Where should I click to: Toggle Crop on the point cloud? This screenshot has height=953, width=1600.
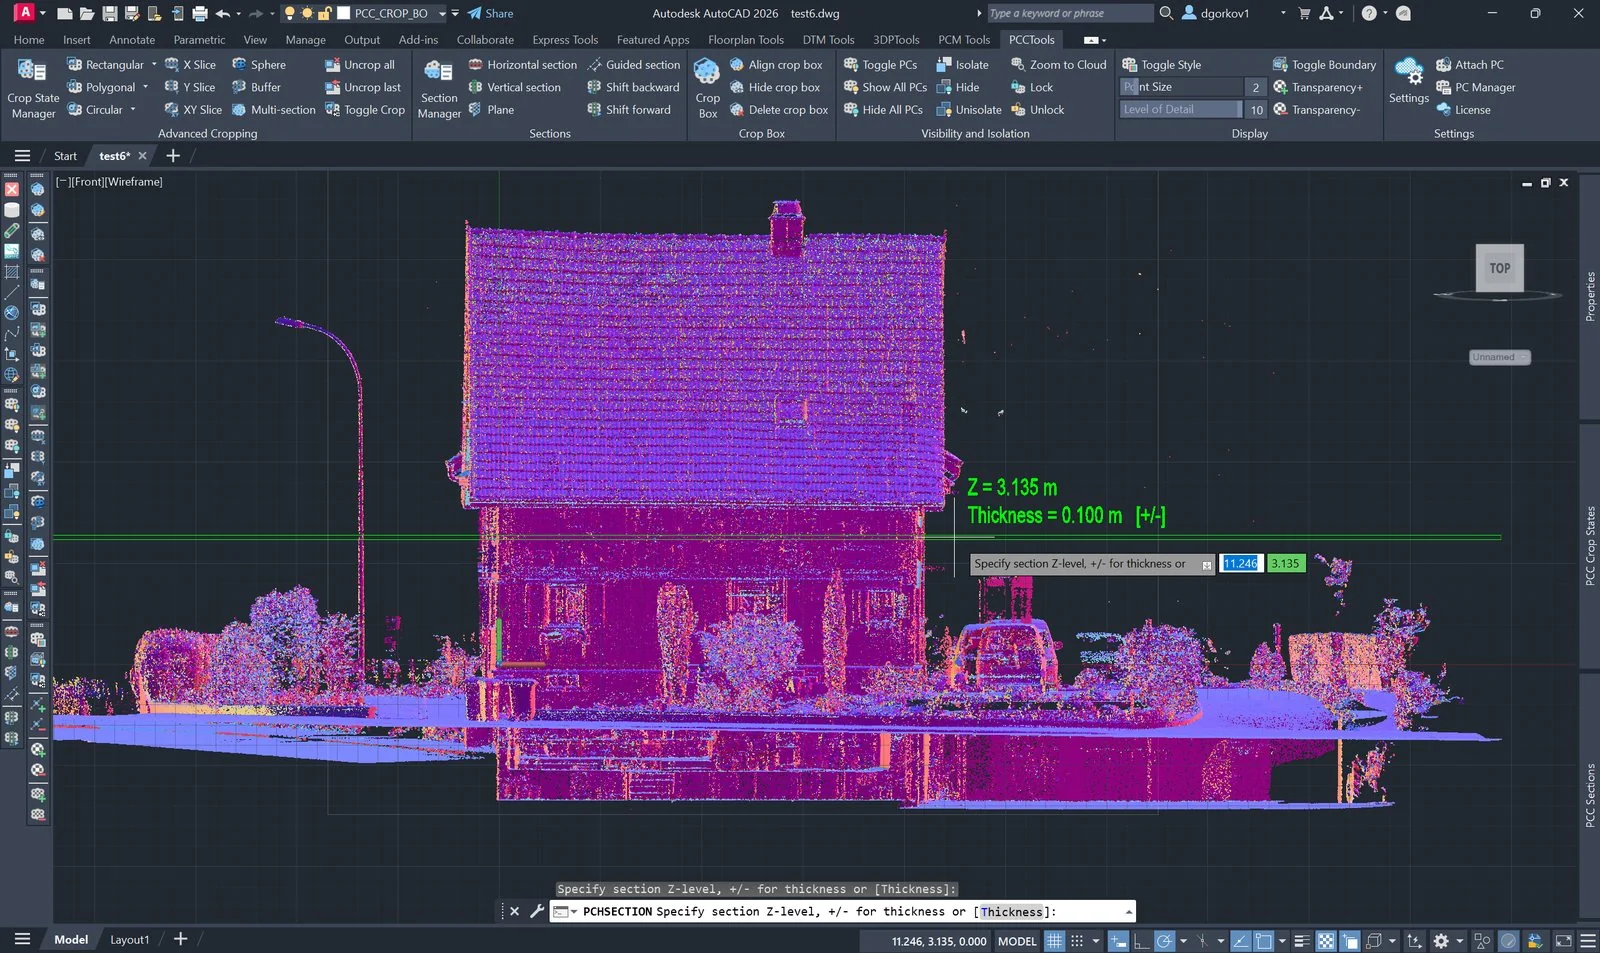coord(365,110)
